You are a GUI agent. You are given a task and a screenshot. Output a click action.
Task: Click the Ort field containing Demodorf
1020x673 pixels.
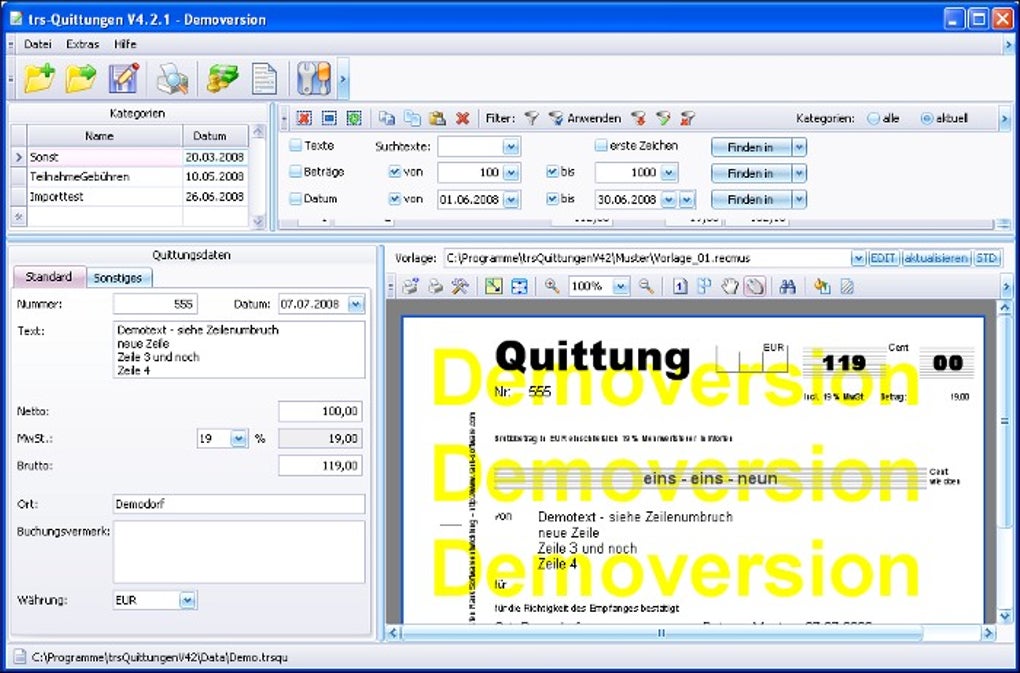click(239, 504)
